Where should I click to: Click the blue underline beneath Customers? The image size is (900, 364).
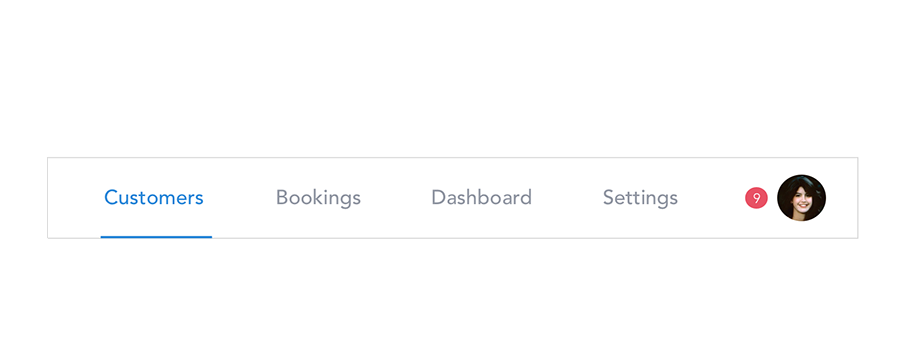[x=156, y=237]
